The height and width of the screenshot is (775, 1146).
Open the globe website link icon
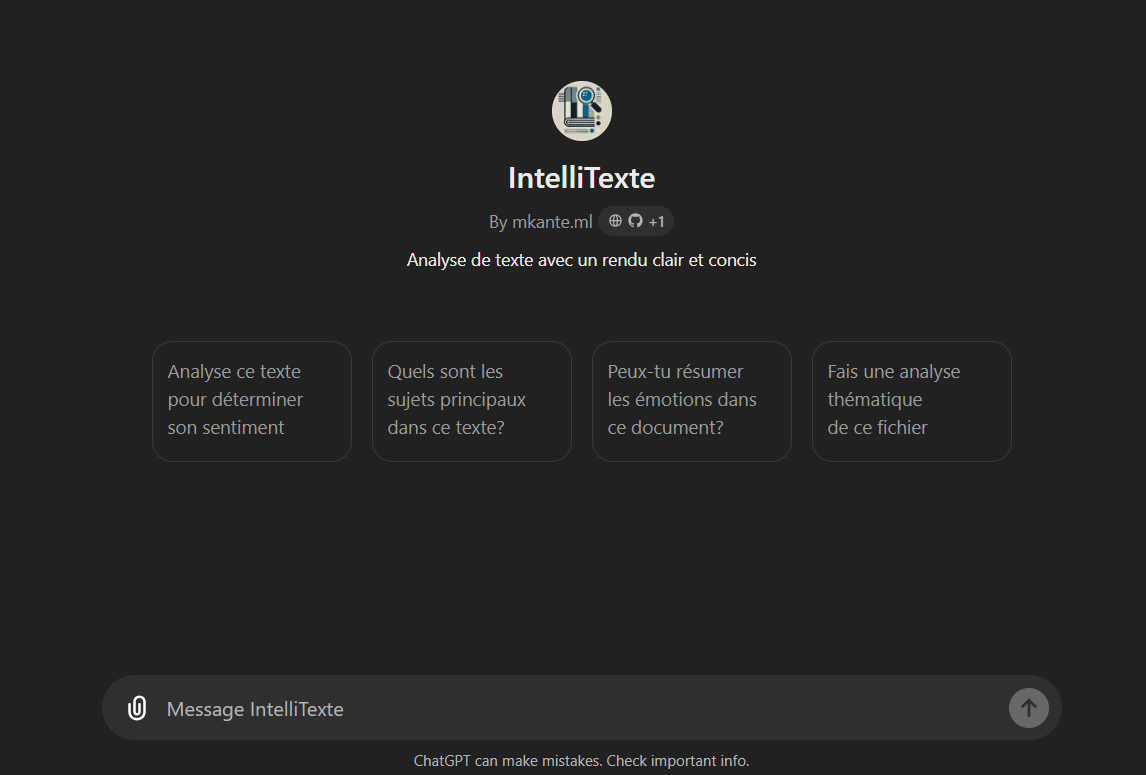(615, 221)
